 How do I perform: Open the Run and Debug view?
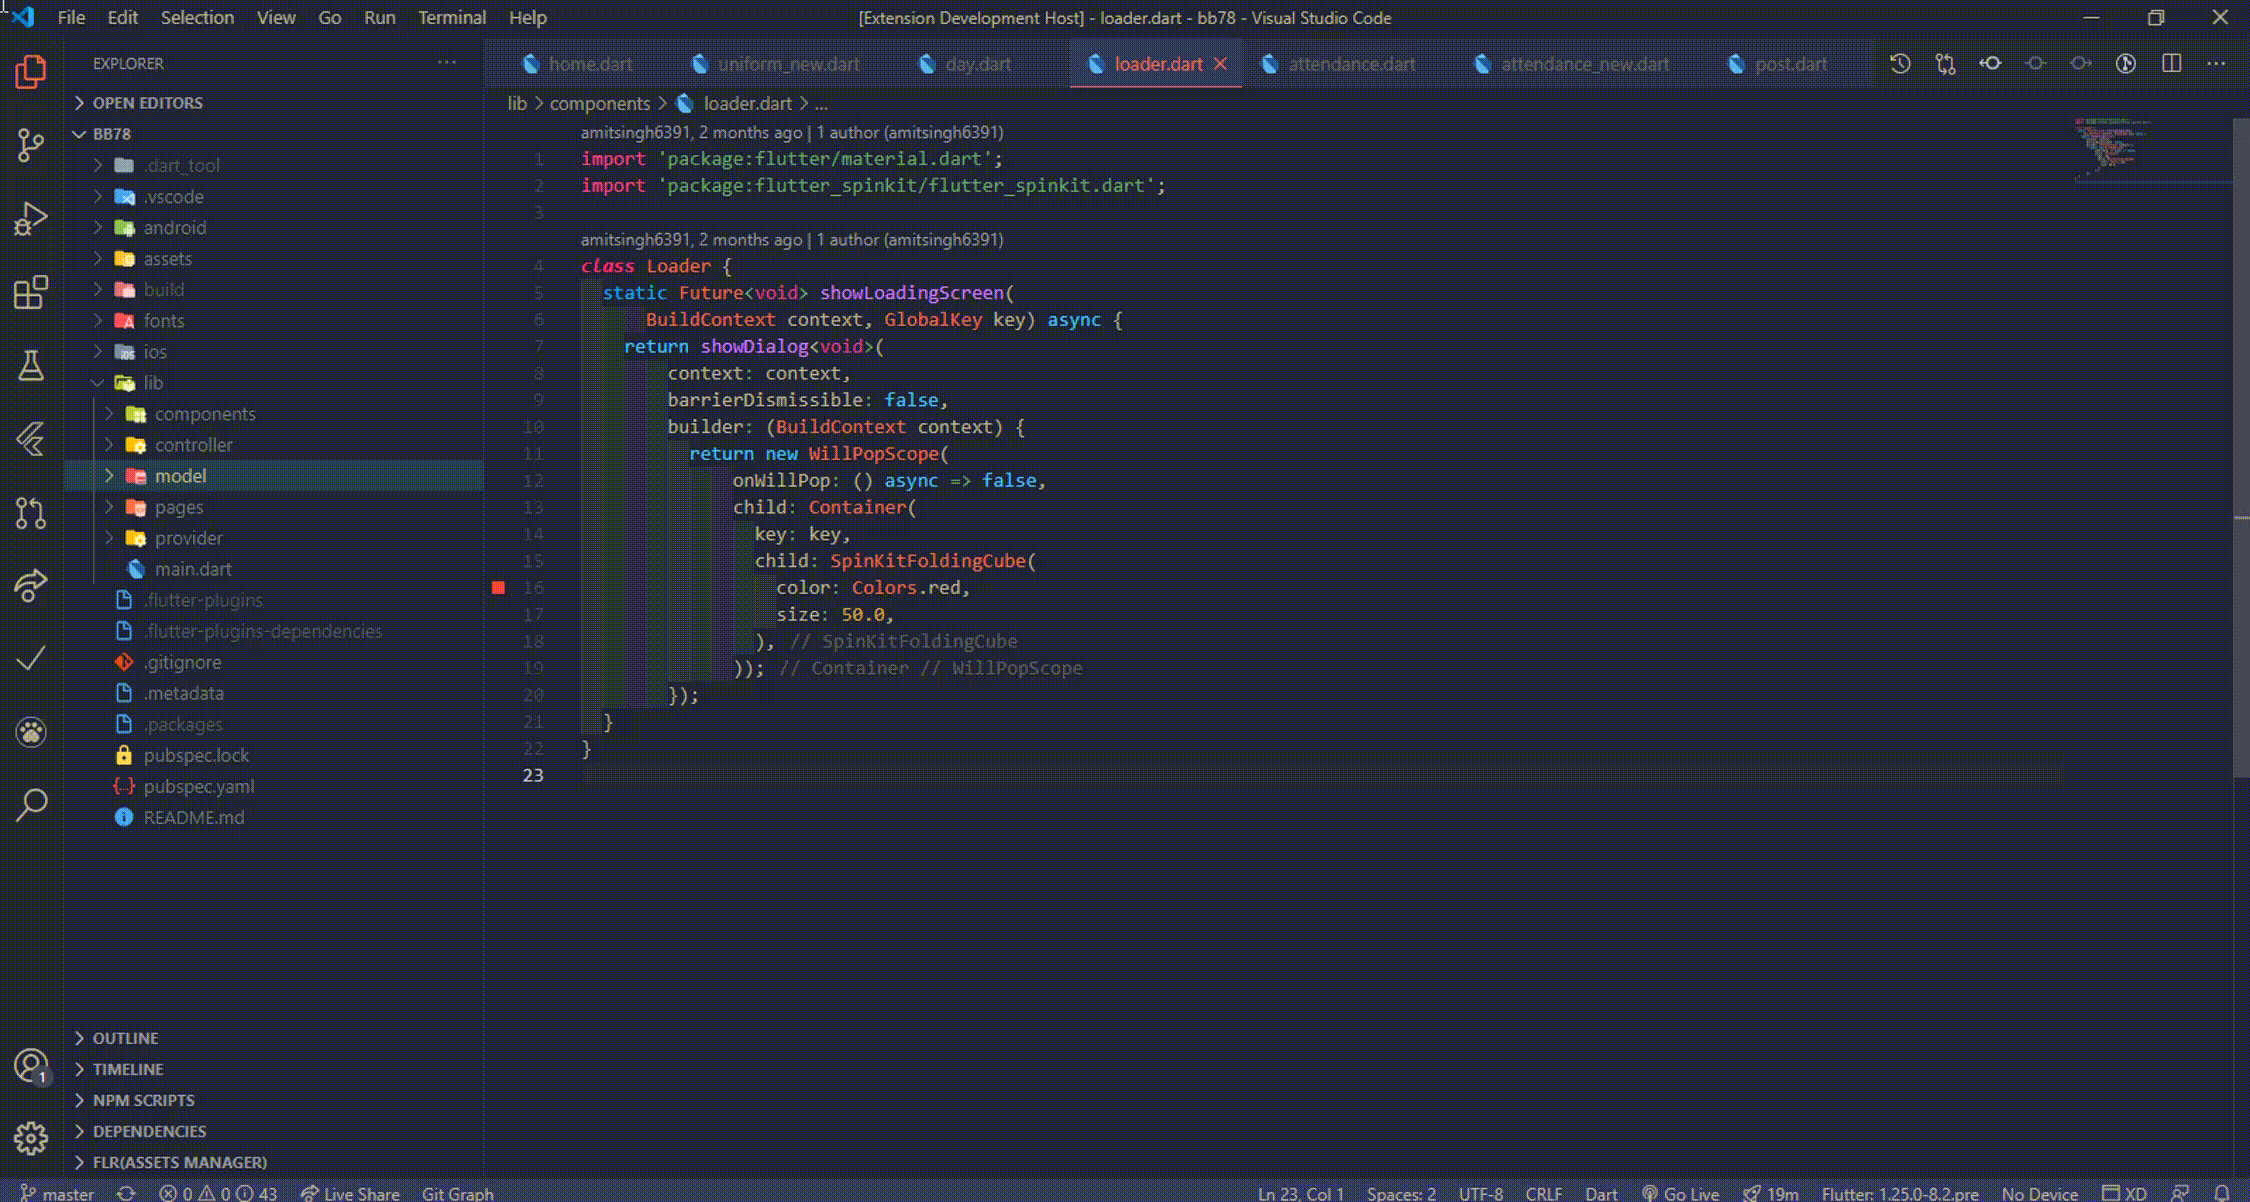click(31, 219)
